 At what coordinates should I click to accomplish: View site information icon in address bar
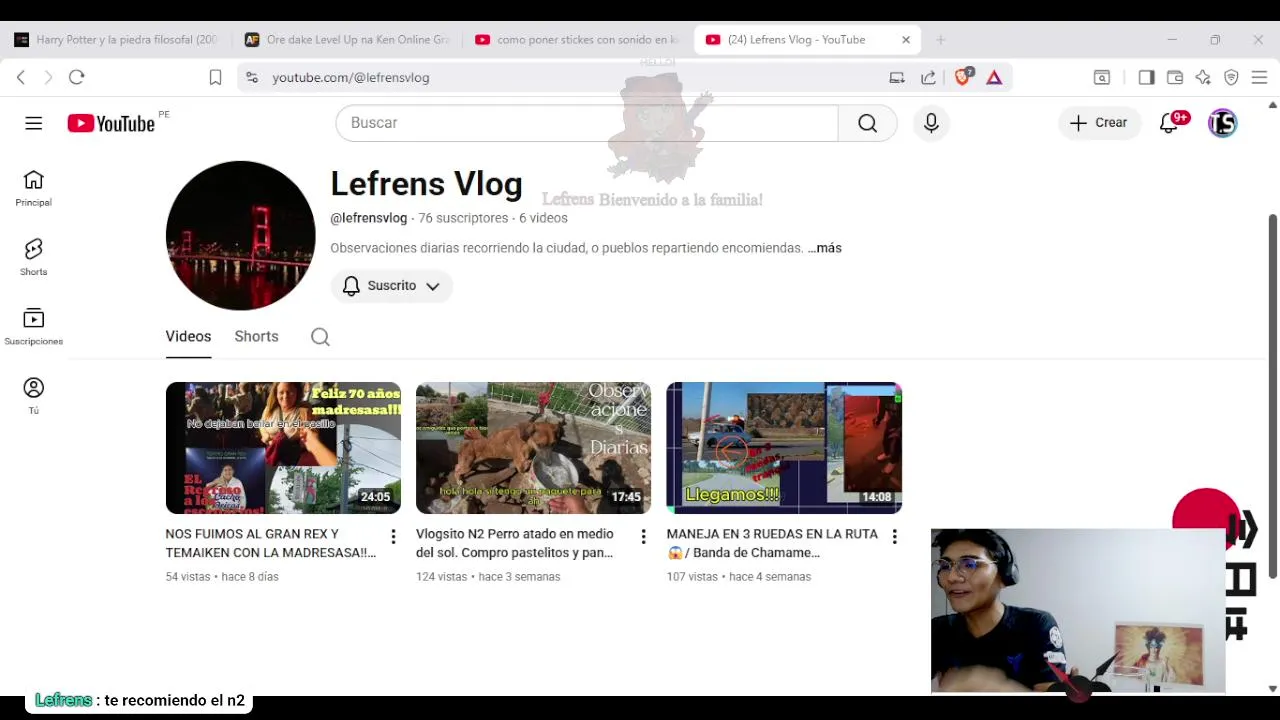tap(252, 77)
